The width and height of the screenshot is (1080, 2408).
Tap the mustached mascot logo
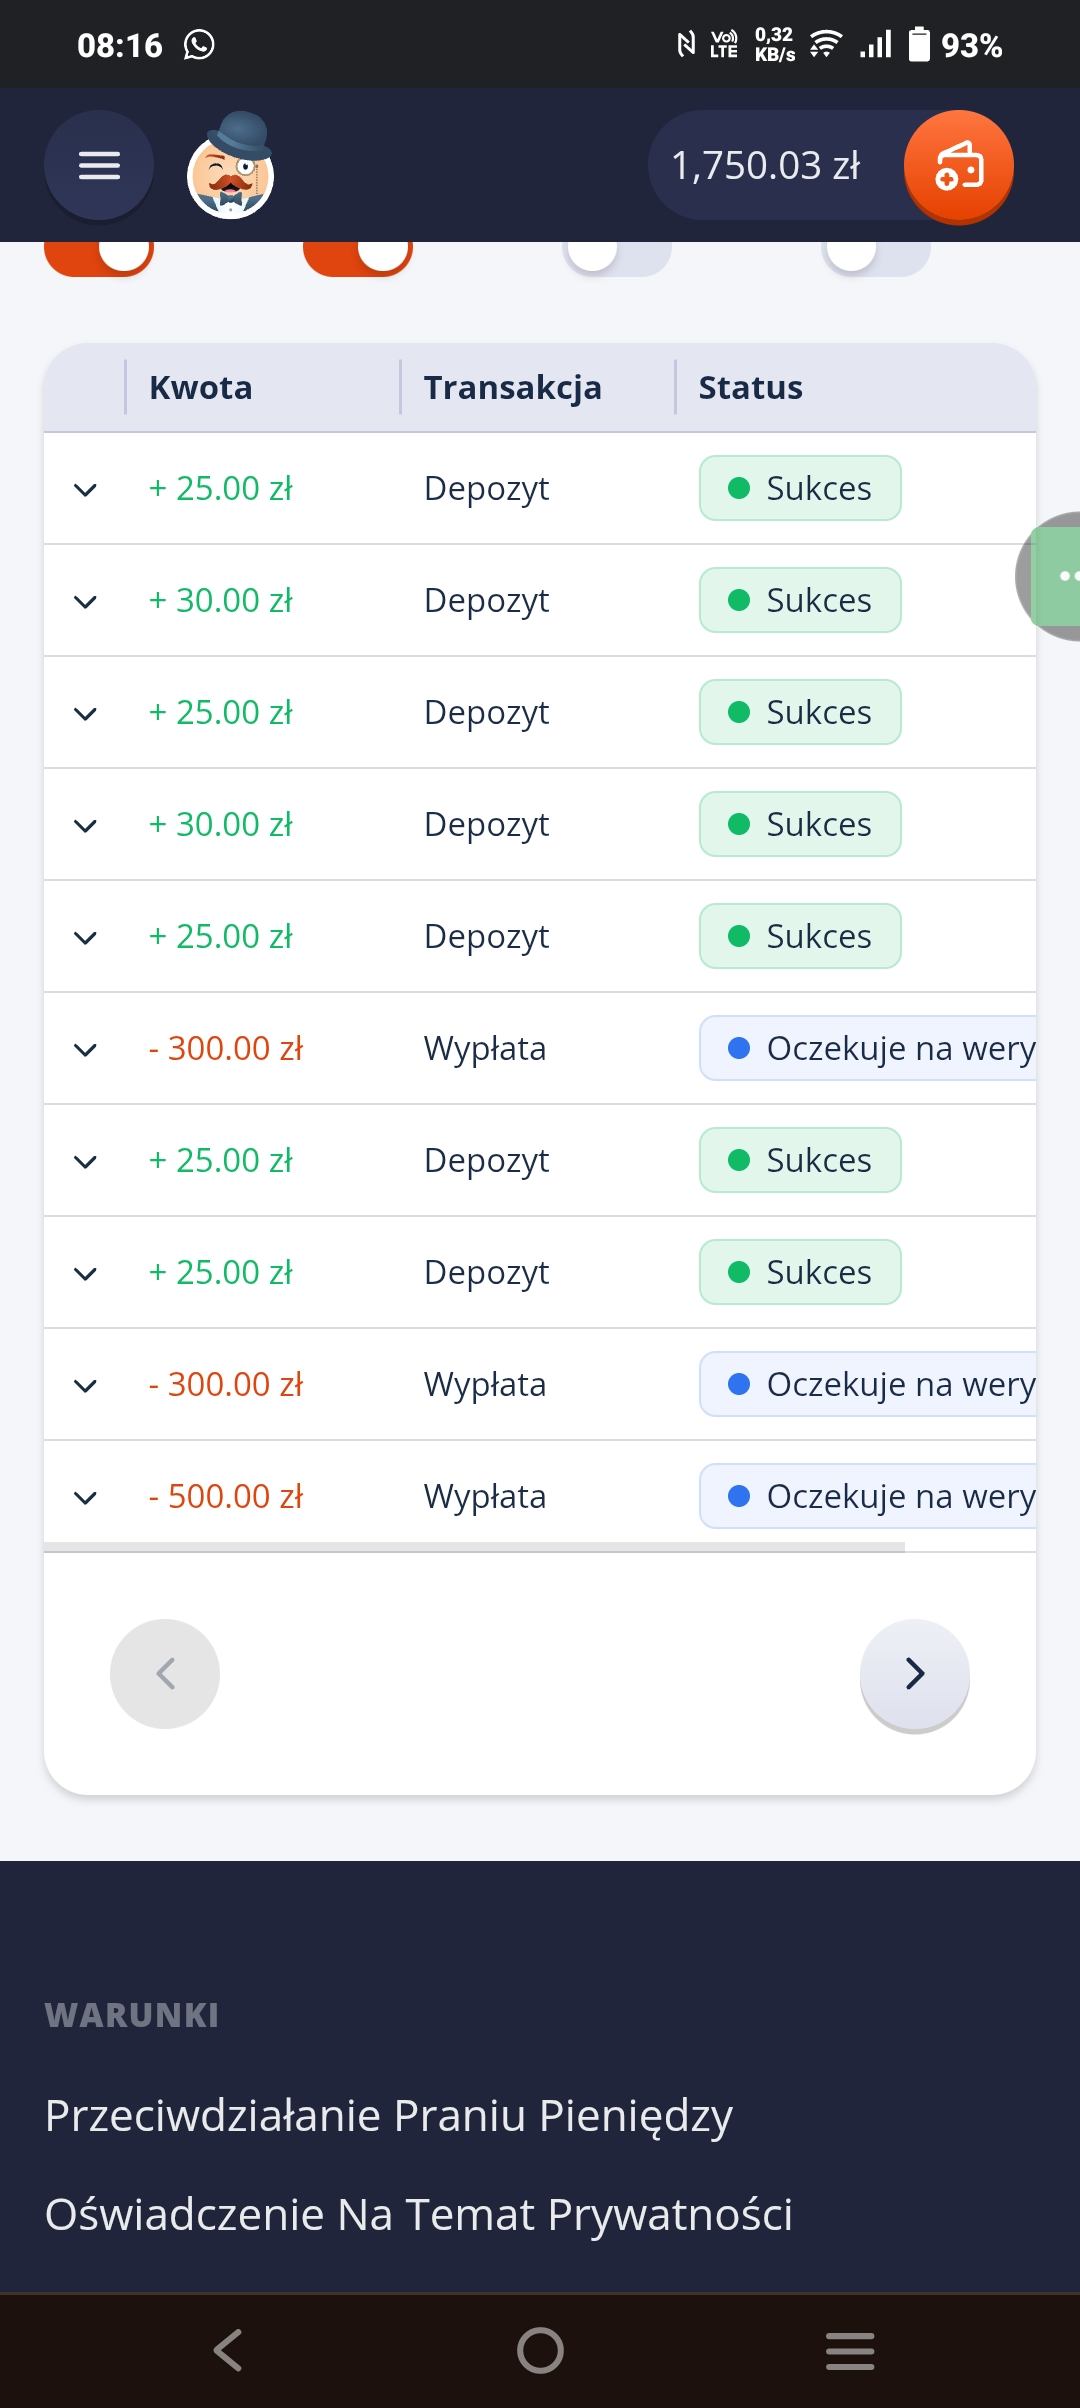coord(231,167)
